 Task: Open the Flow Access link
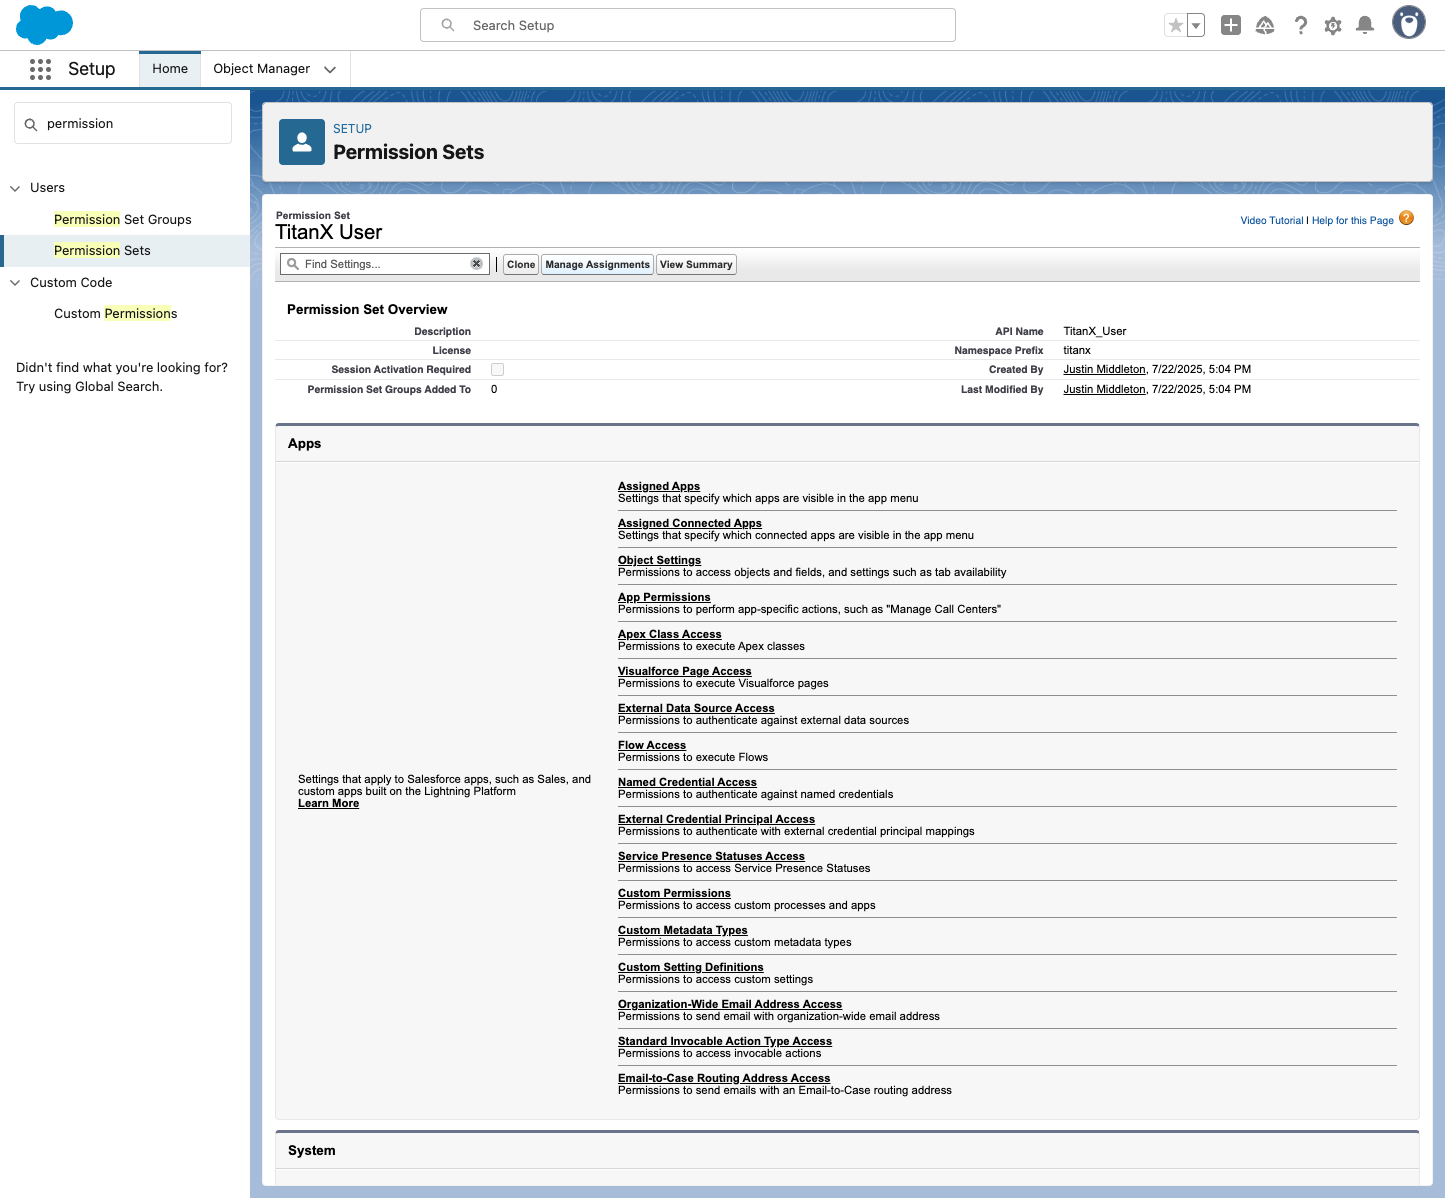652,746
